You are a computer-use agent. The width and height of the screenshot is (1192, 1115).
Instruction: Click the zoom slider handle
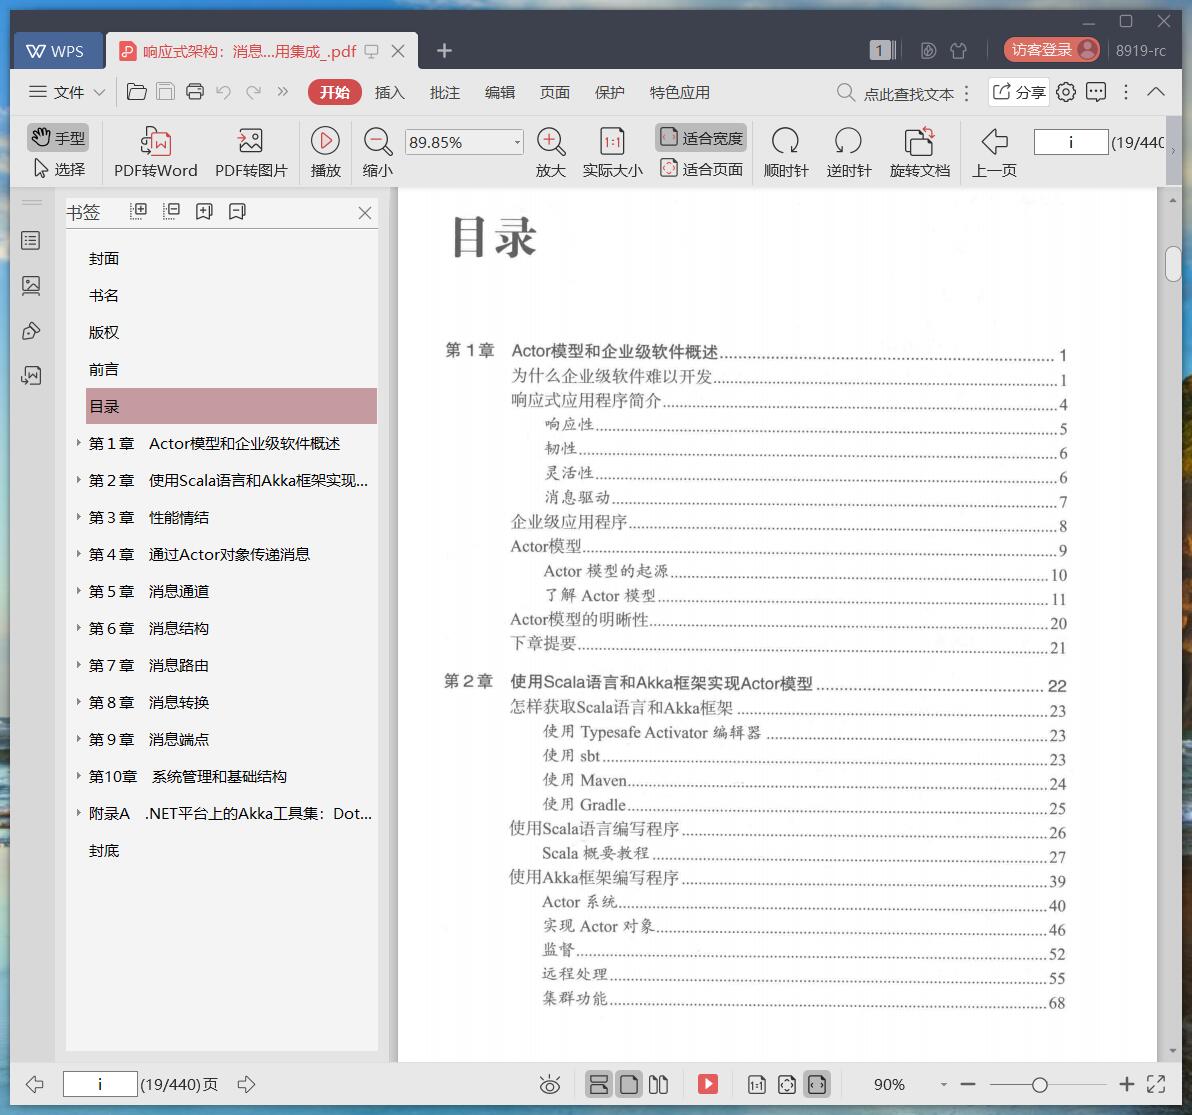coord(1039,1085)
